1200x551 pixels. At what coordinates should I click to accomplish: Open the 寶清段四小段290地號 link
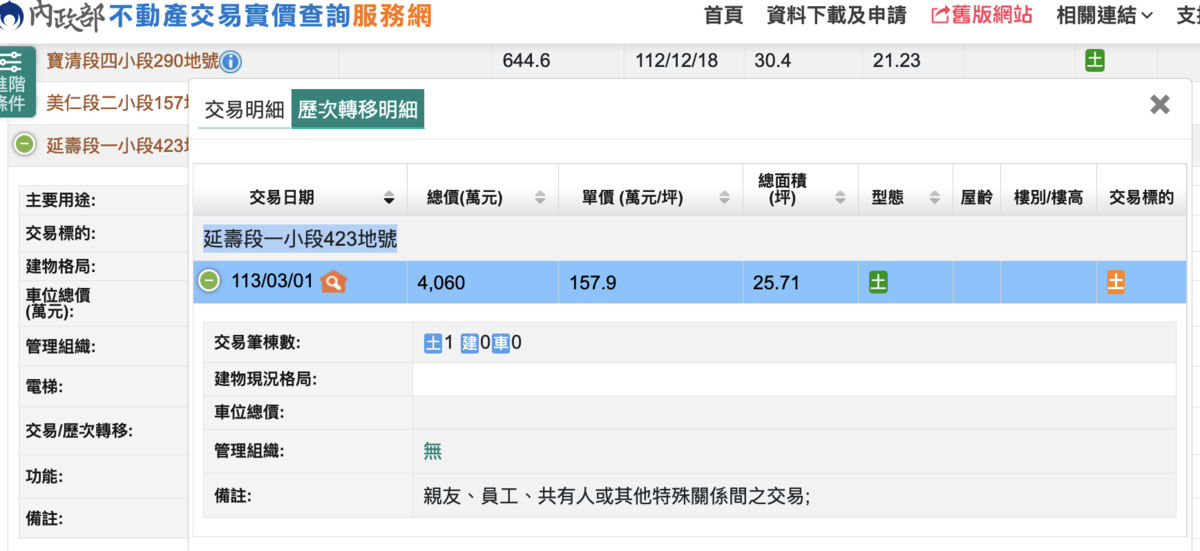[x=132, y=62]
